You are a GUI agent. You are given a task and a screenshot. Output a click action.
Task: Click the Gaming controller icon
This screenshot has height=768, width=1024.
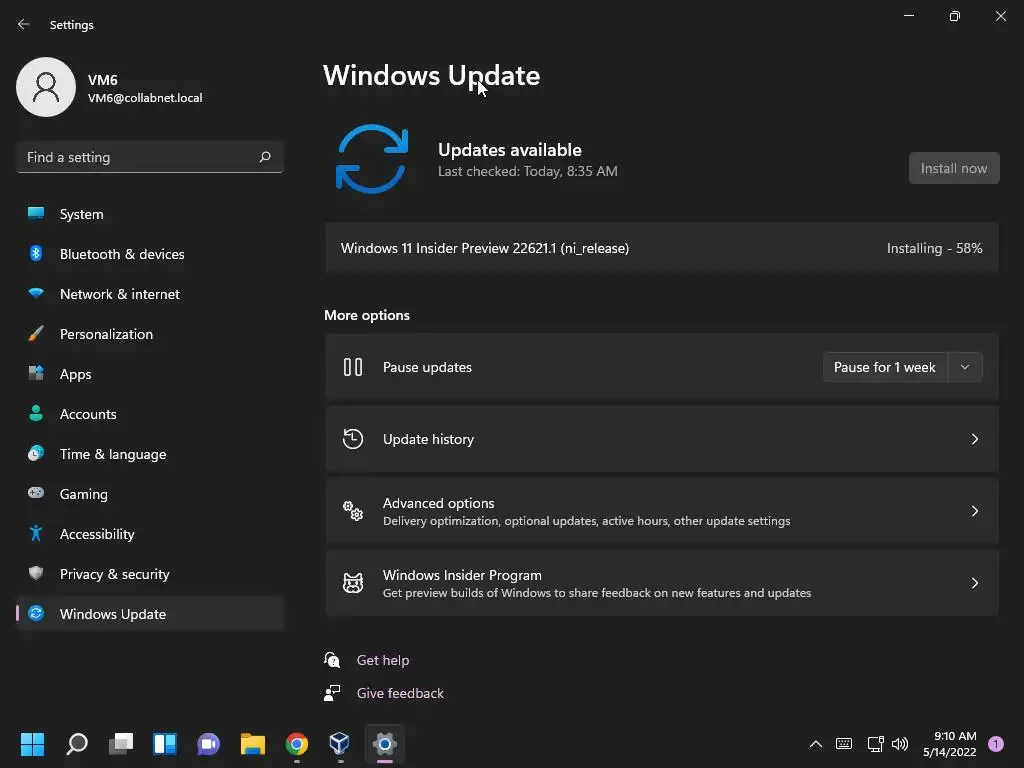(36, 493)
